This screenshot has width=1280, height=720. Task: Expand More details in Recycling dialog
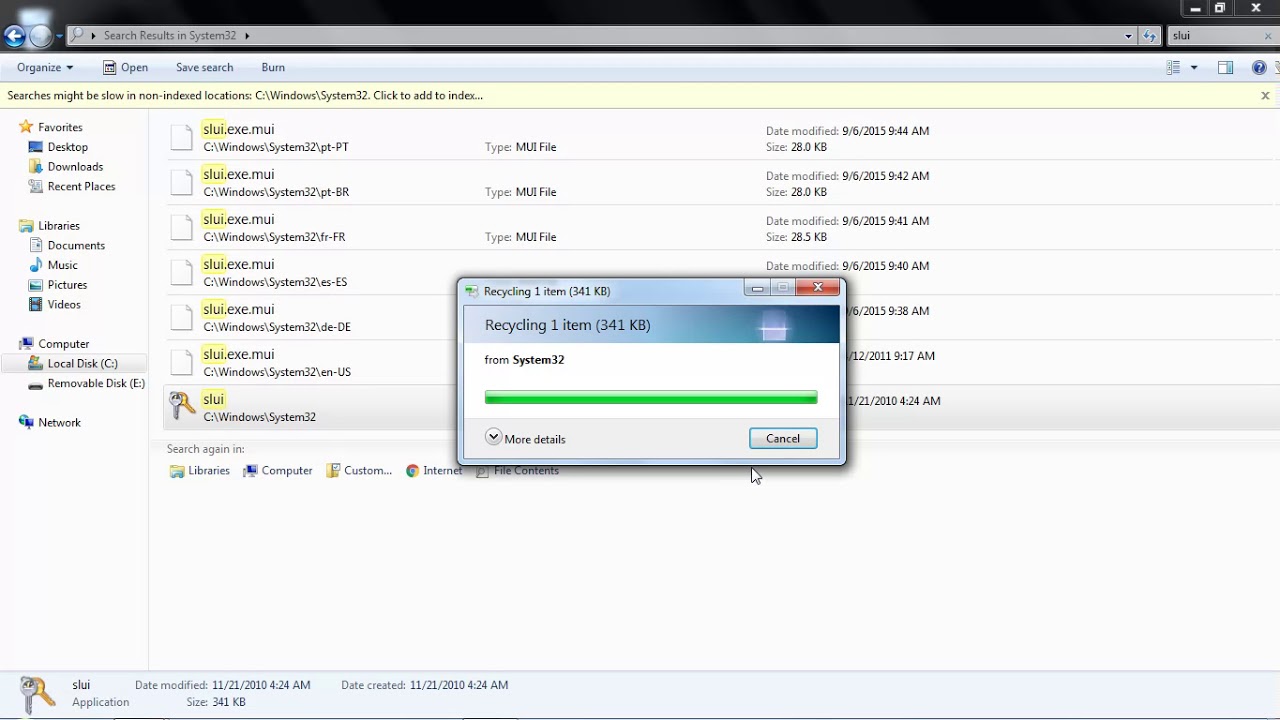coord(525,439)
